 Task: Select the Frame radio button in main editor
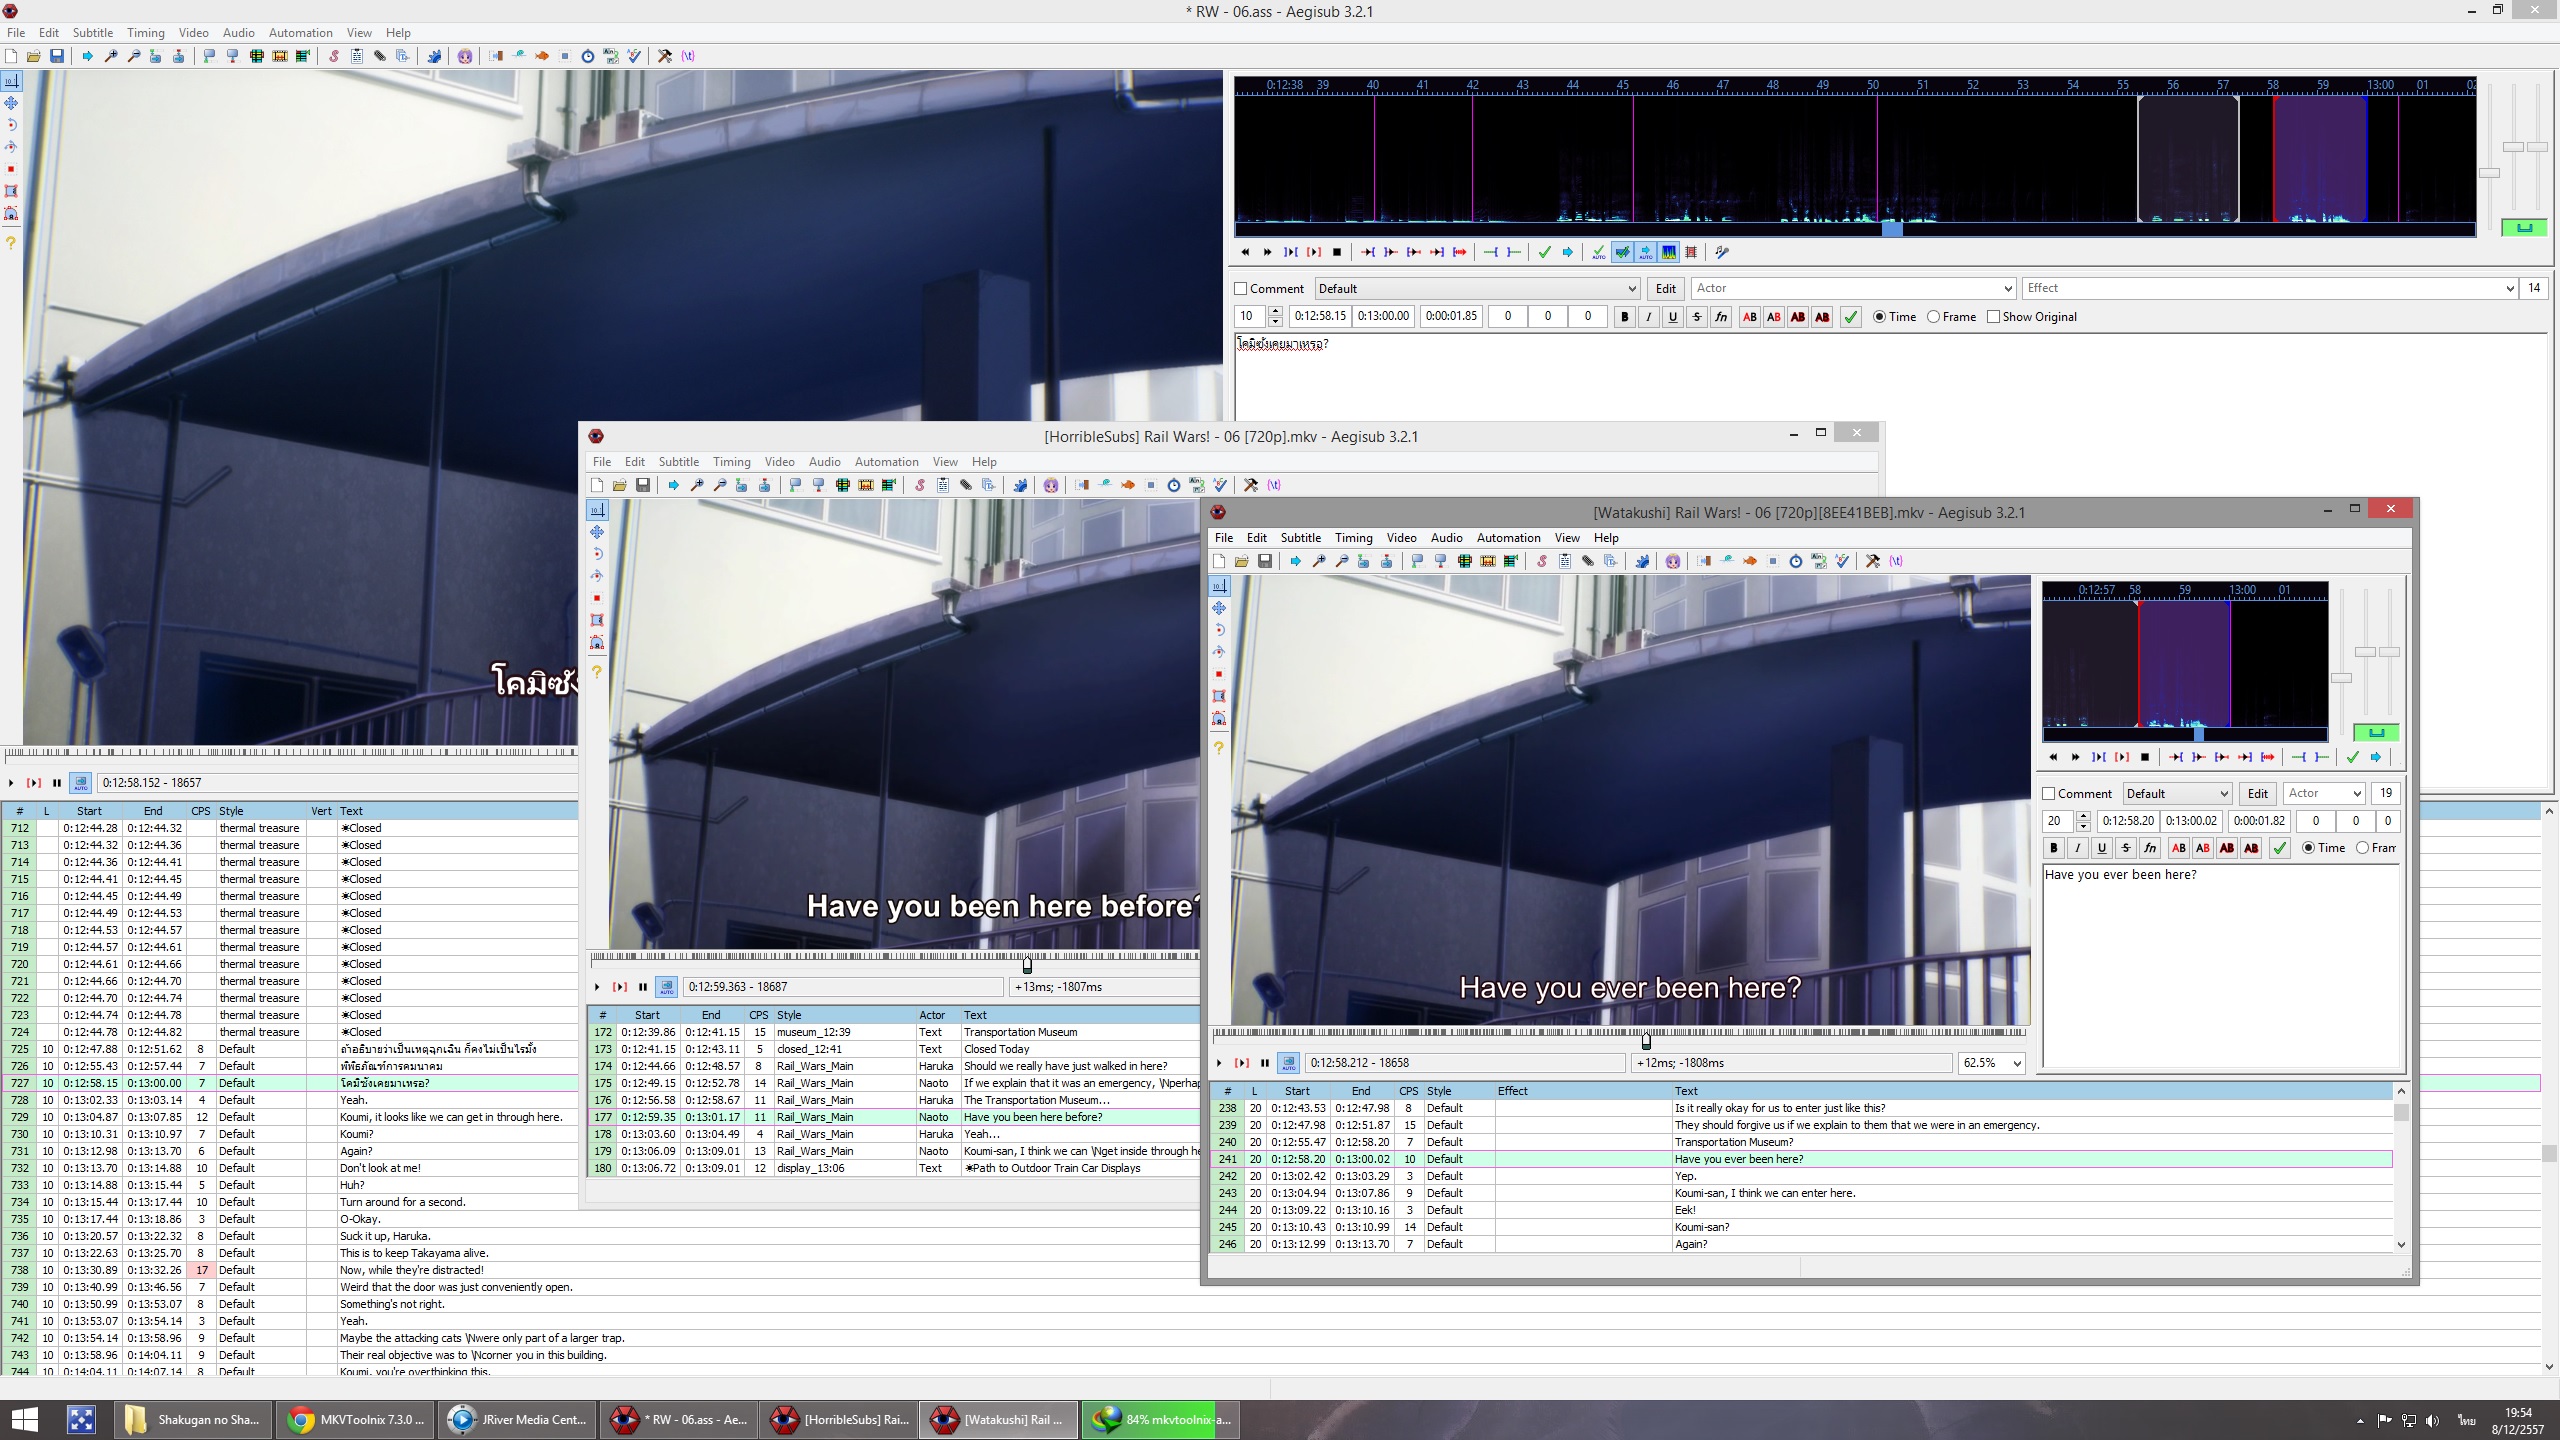1934,317
